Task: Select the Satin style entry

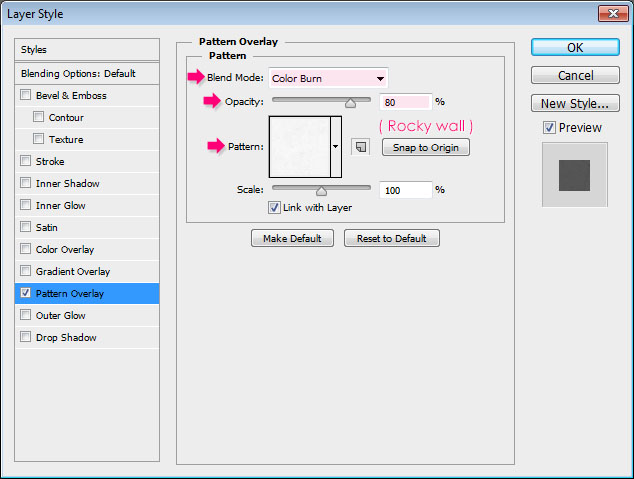Action: click(x=87, y=227)
